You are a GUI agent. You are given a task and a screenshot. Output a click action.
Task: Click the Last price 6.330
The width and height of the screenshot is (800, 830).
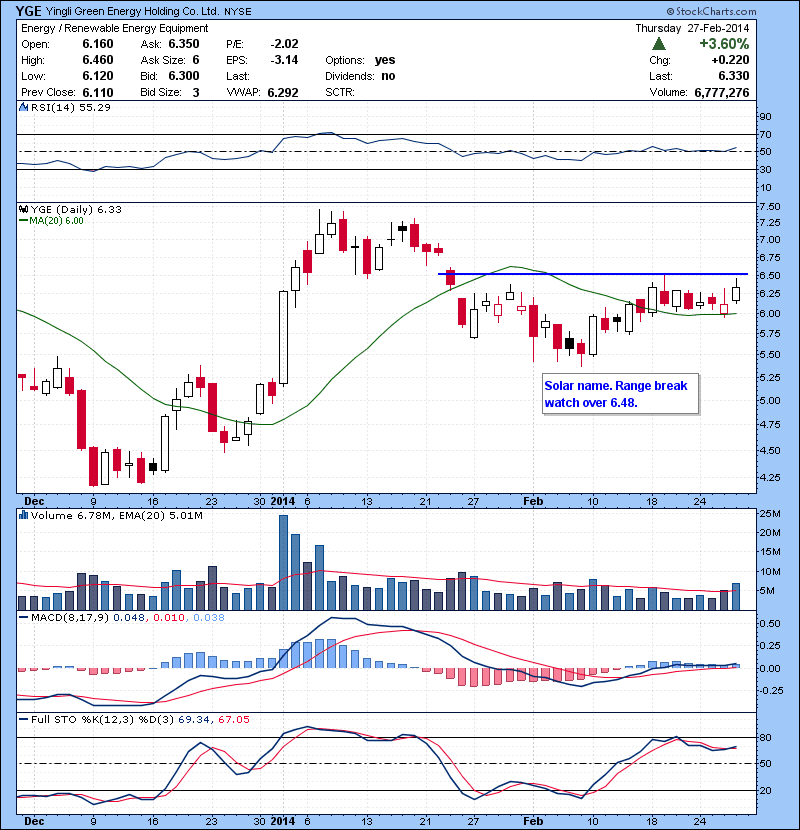734,76
